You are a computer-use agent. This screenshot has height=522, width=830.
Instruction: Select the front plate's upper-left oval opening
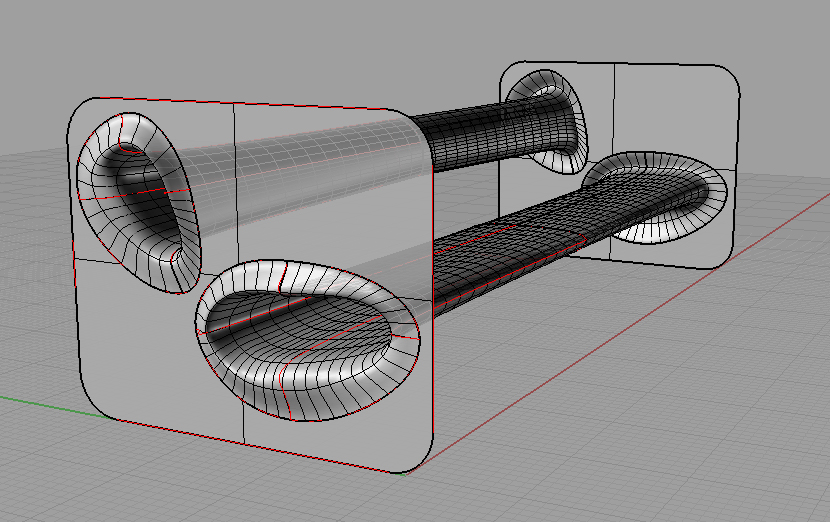click(137, 200)
